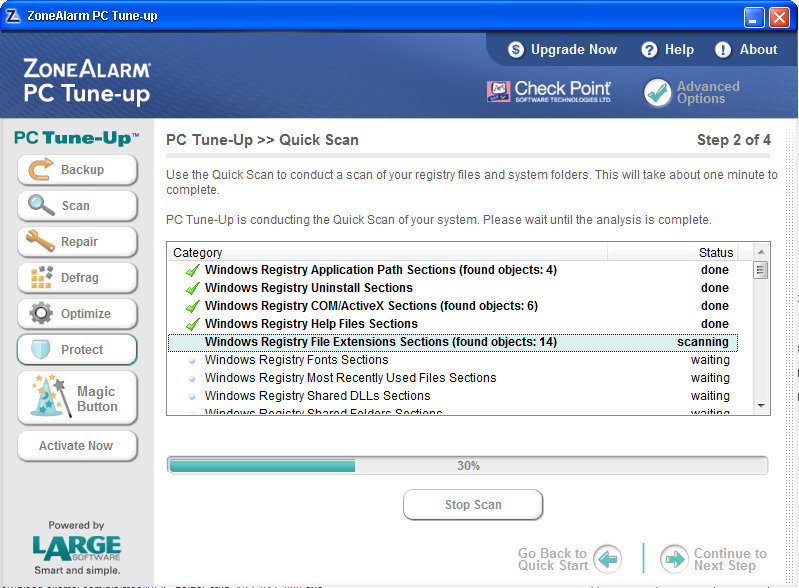Click the Large Software logo
This screenshot has height=588, width=799.
pyautogui.click(x=76, y=548)
